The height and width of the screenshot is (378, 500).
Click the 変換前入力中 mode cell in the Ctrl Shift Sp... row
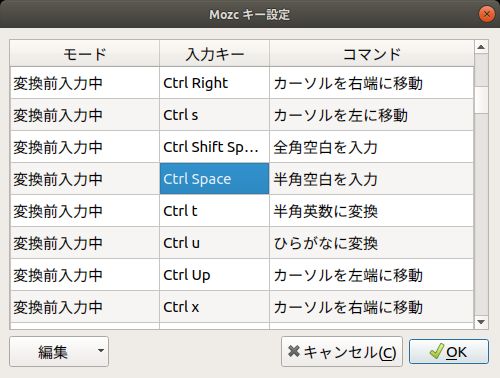pyautogui.click(x=85, y=147)
